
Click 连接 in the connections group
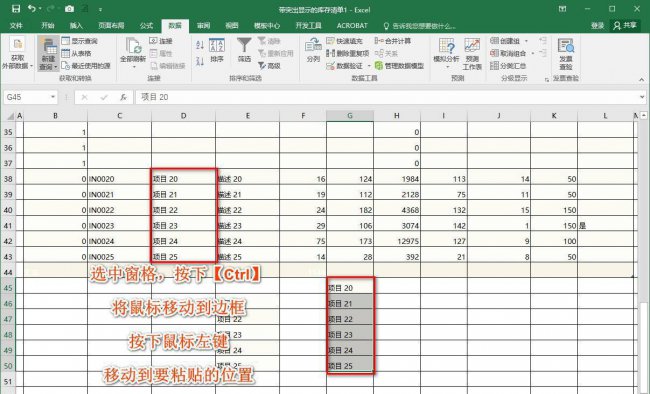click(x=161, y=41)
